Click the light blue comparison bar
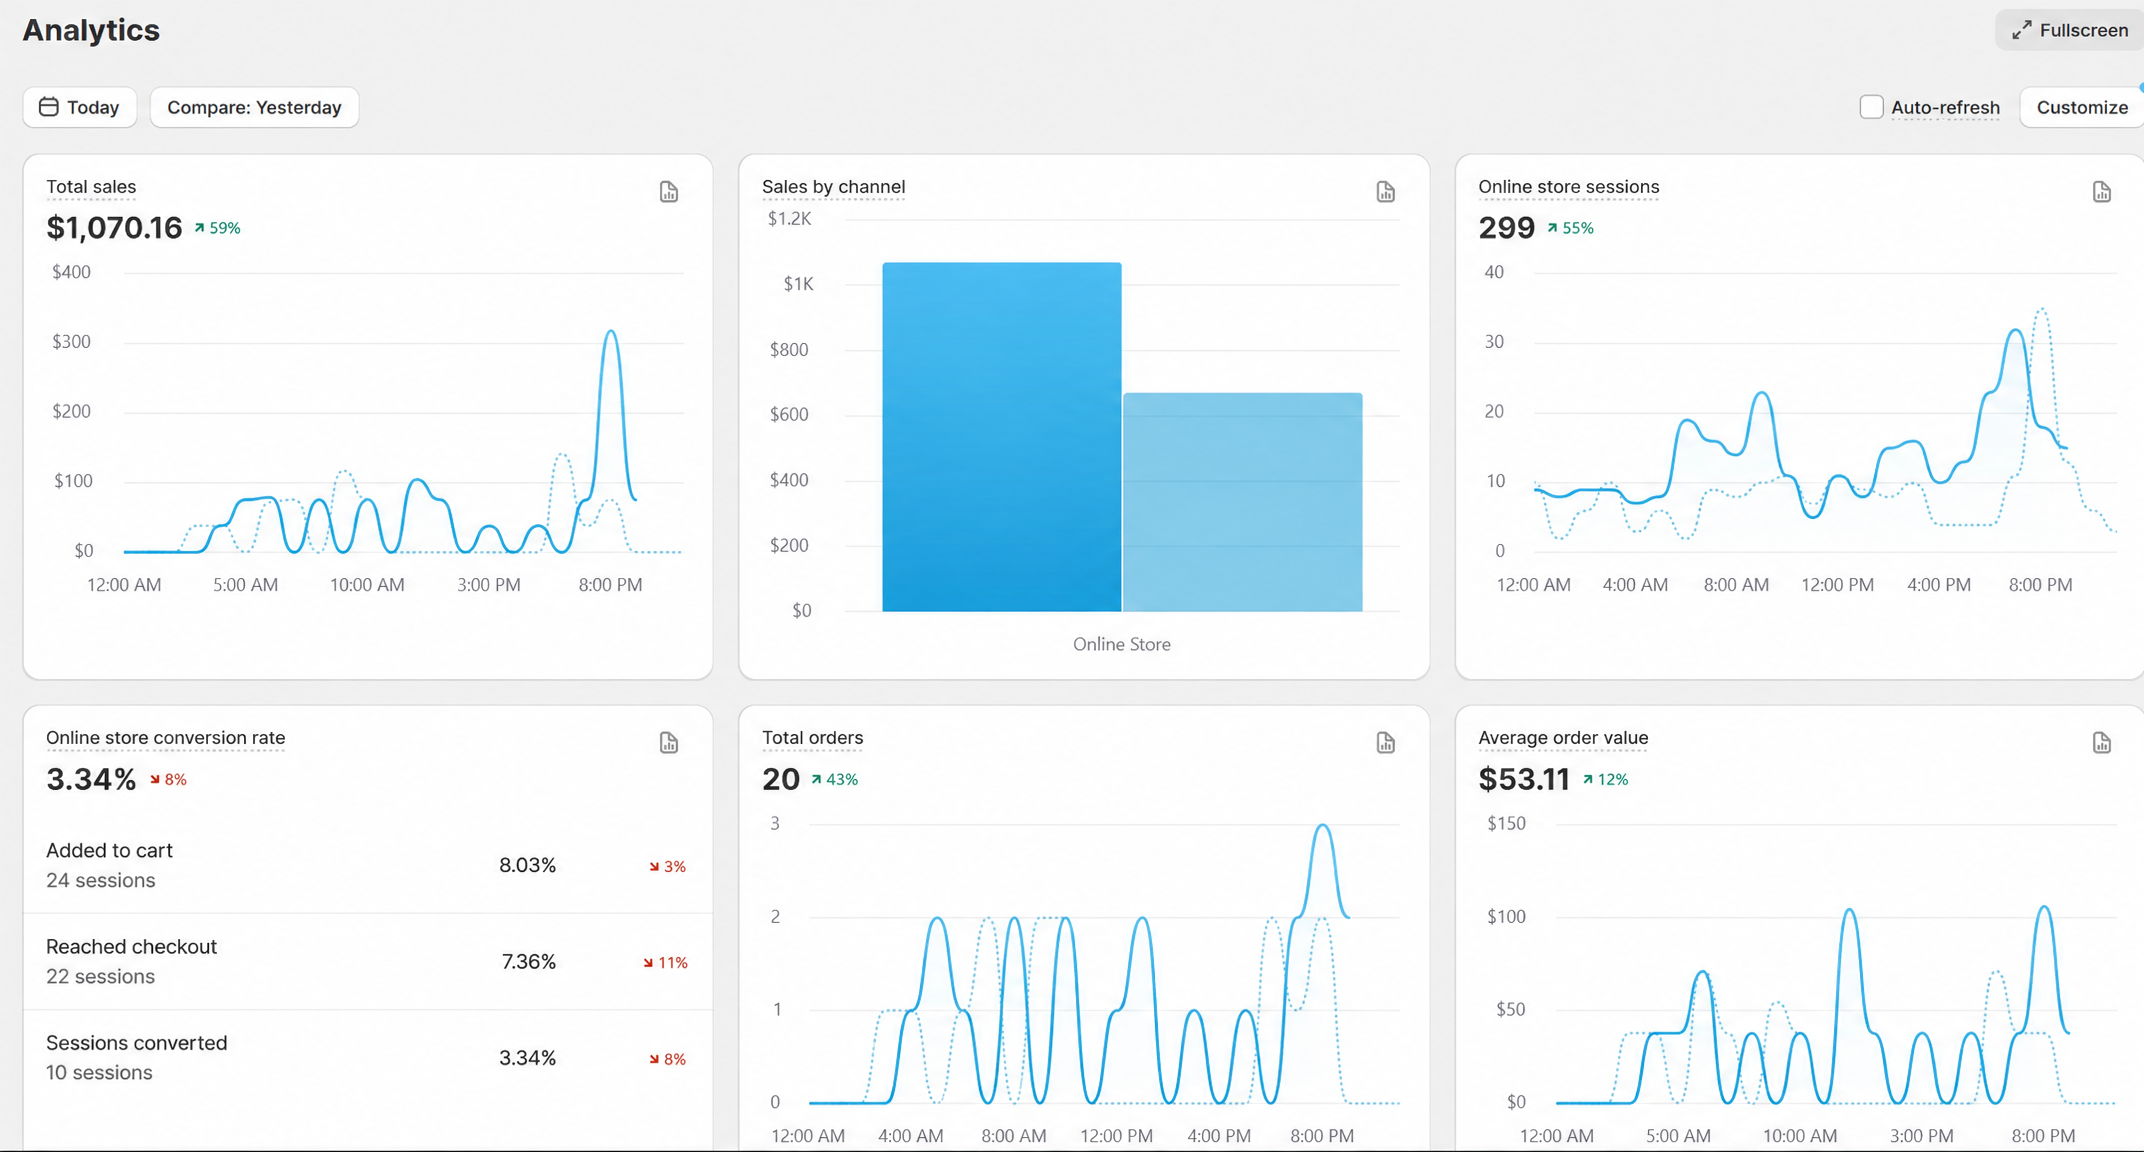This screenshot has height=1152, width=2144. (1242, 502)
